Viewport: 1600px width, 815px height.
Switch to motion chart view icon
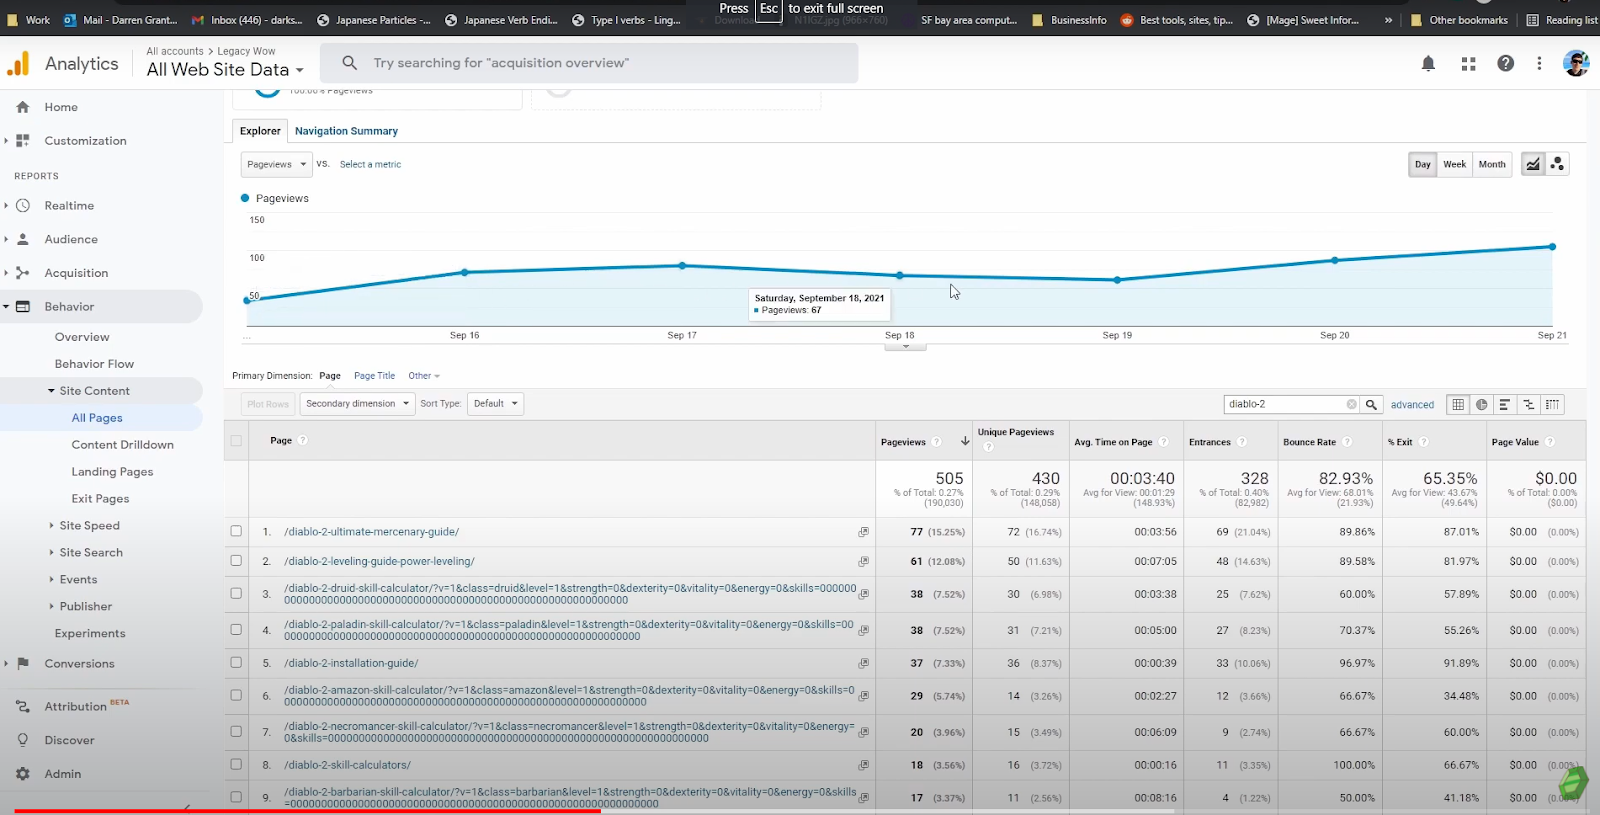(x=1557, y=164)
